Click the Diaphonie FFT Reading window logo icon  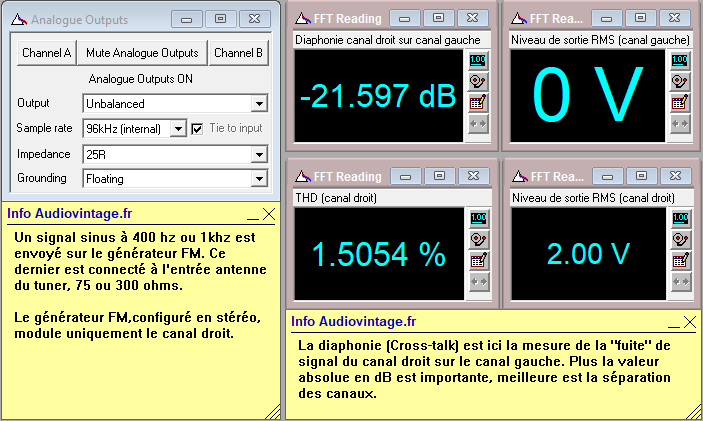click(303, 18)
